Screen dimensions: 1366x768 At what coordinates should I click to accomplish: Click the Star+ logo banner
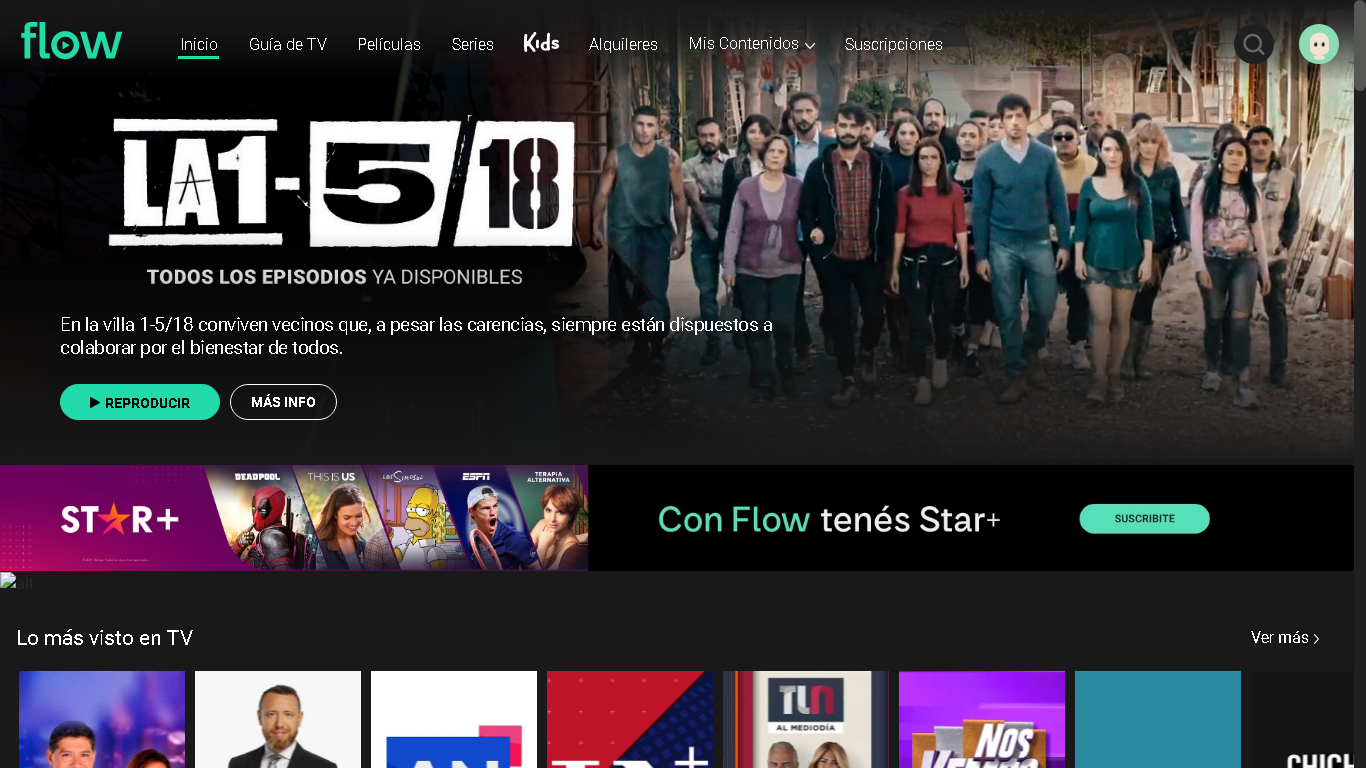tap(120, 519)
